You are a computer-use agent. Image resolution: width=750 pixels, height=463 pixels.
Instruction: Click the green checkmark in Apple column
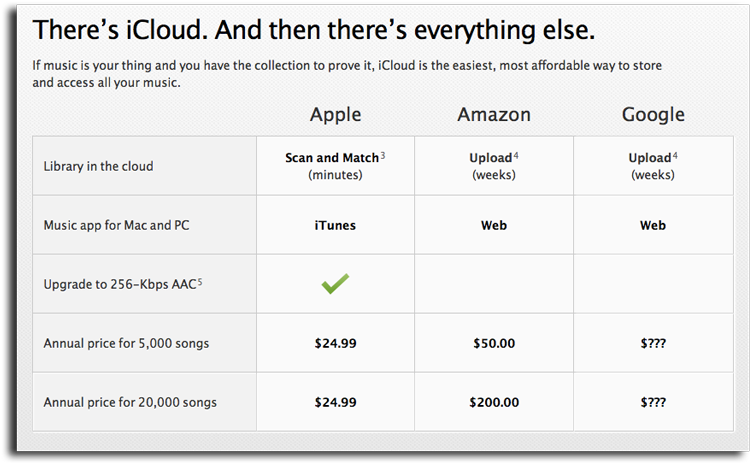[x=335, y=284]
